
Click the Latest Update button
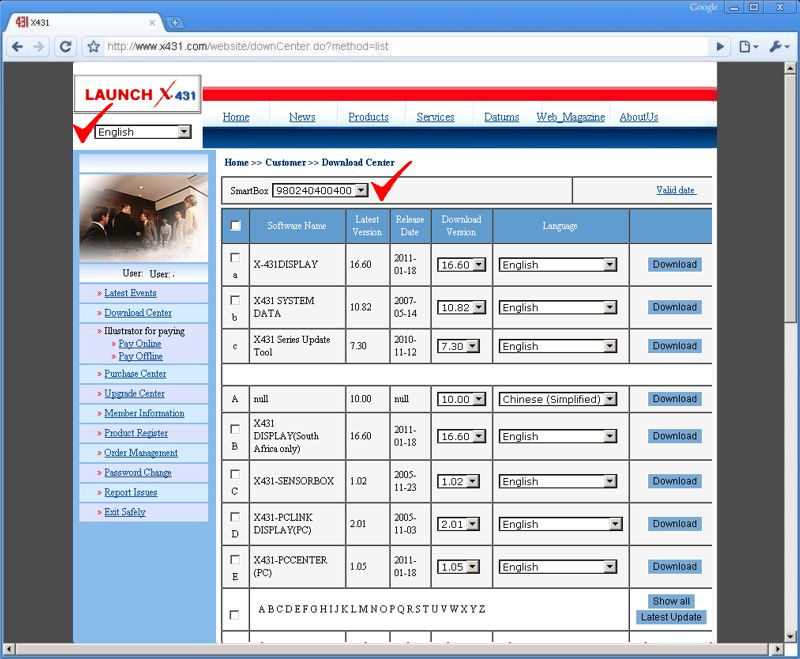(671, 617)
